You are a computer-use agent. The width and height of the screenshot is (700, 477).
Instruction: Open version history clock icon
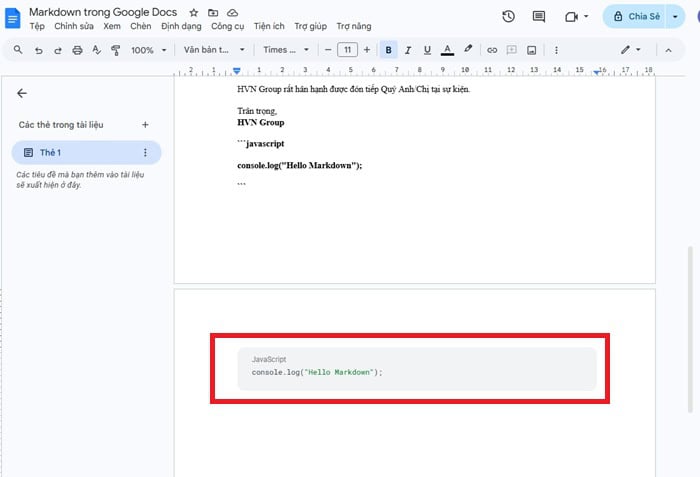508,17
